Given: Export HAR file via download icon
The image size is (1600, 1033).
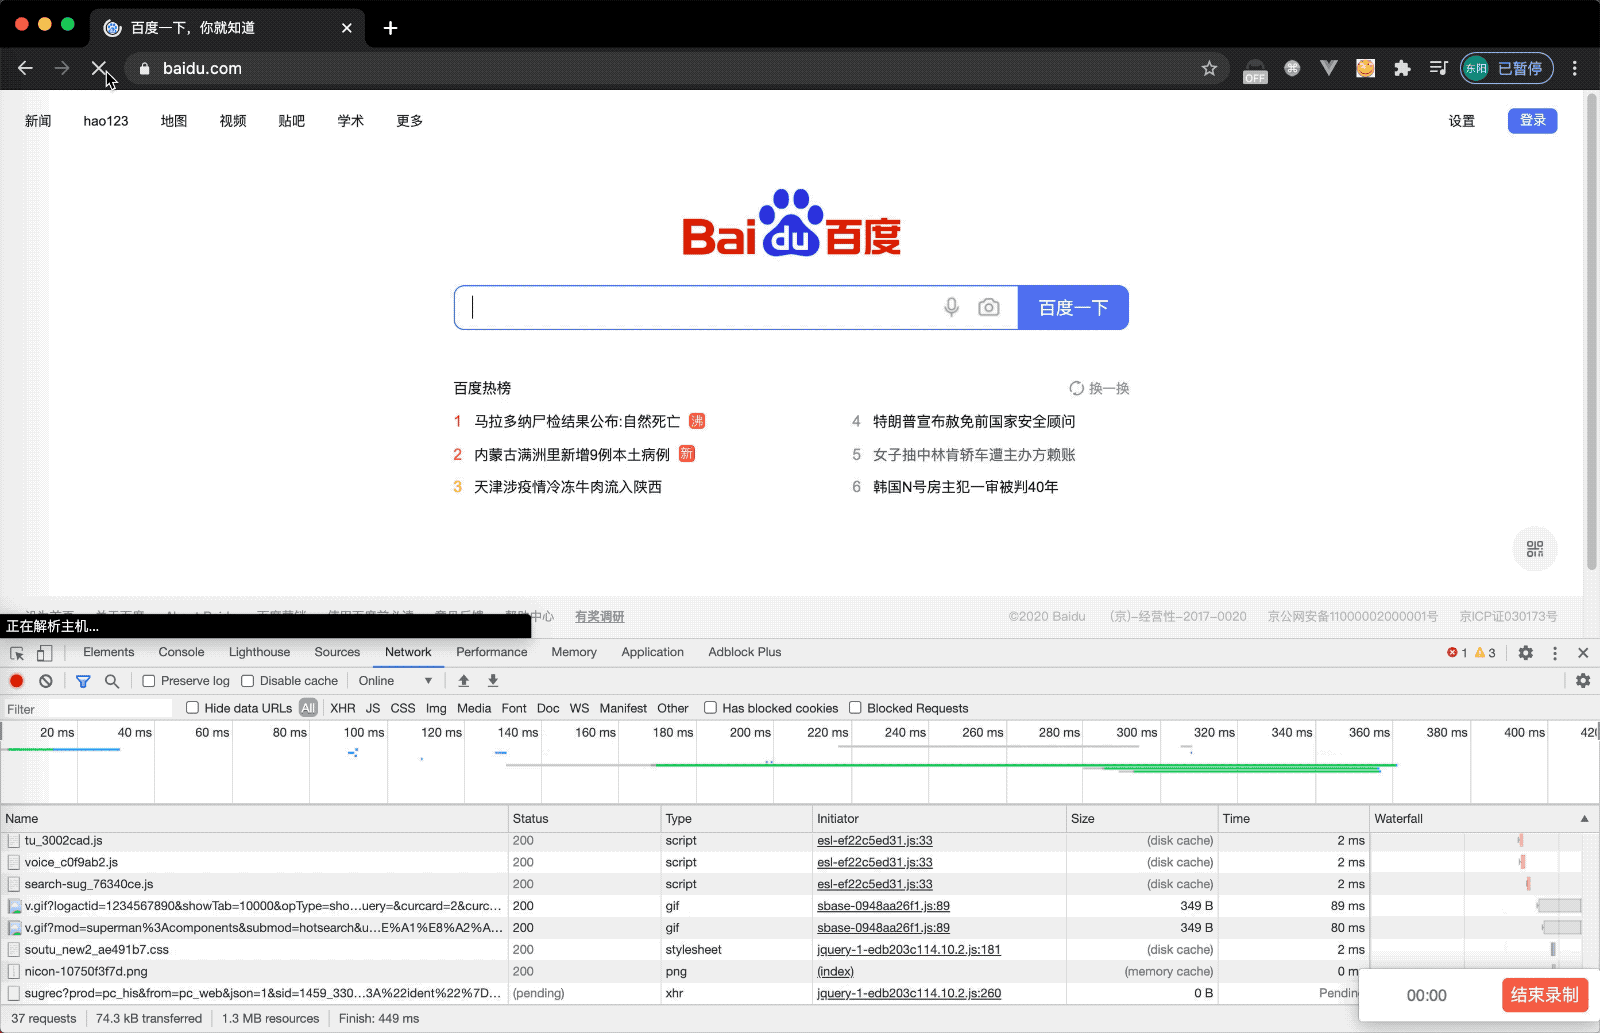Looking at the screenshot, I should [492, 680].
